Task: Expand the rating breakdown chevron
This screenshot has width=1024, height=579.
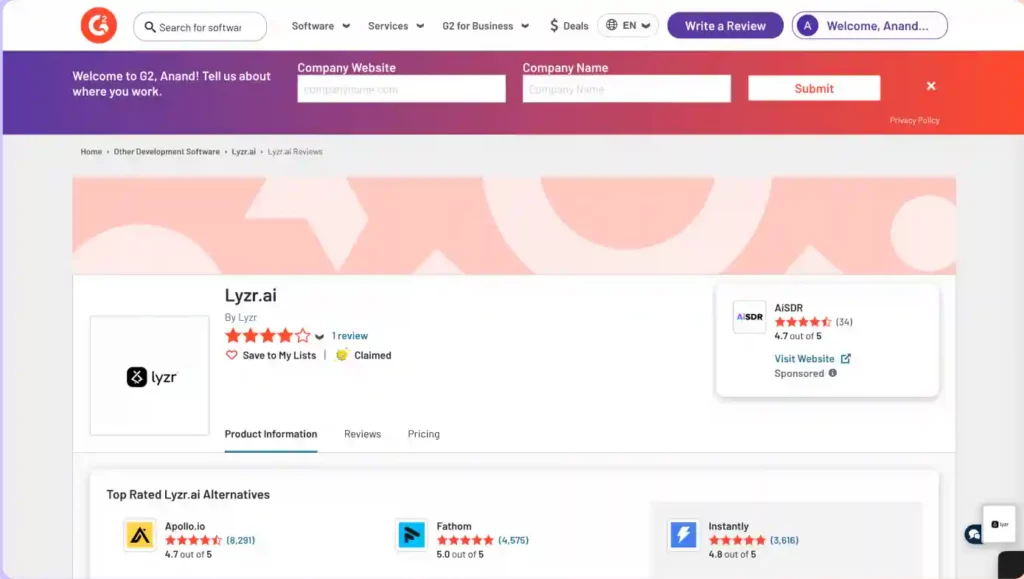Action: 319,337
